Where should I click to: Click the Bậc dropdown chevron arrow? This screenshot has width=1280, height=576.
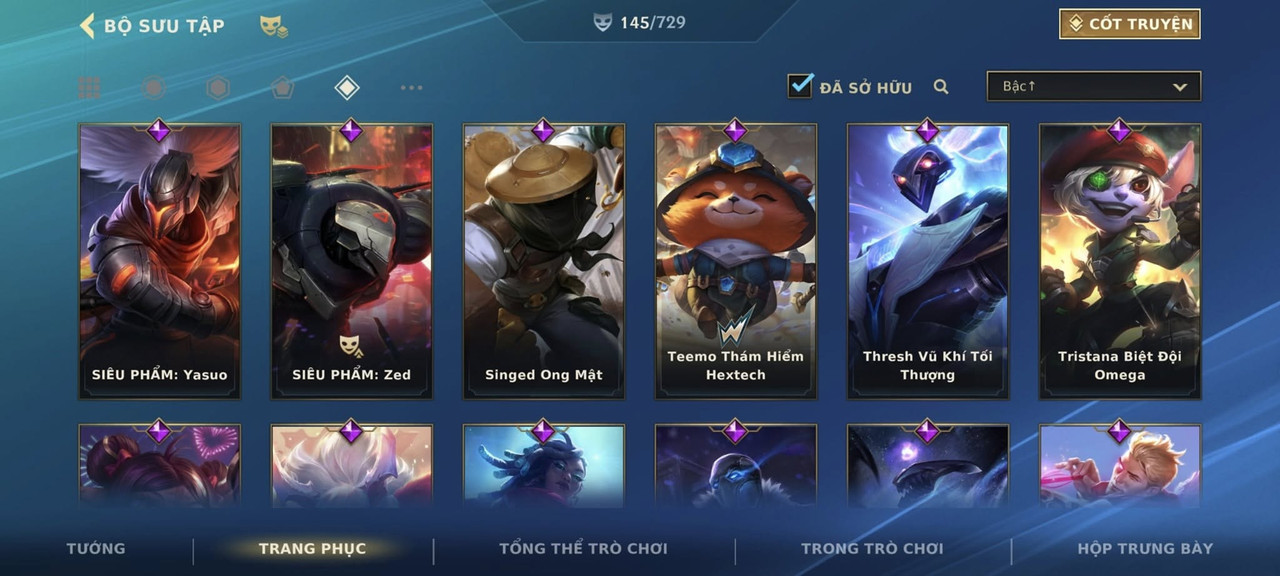point(1180,87)
